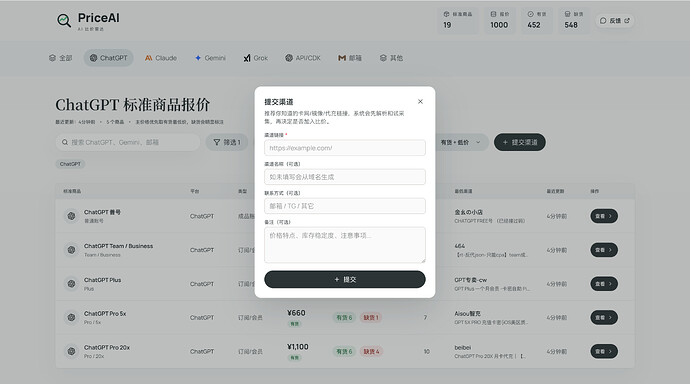Open the 有货 · 低价 sort dropdown
690x384 pixels.
click(461, 142)
